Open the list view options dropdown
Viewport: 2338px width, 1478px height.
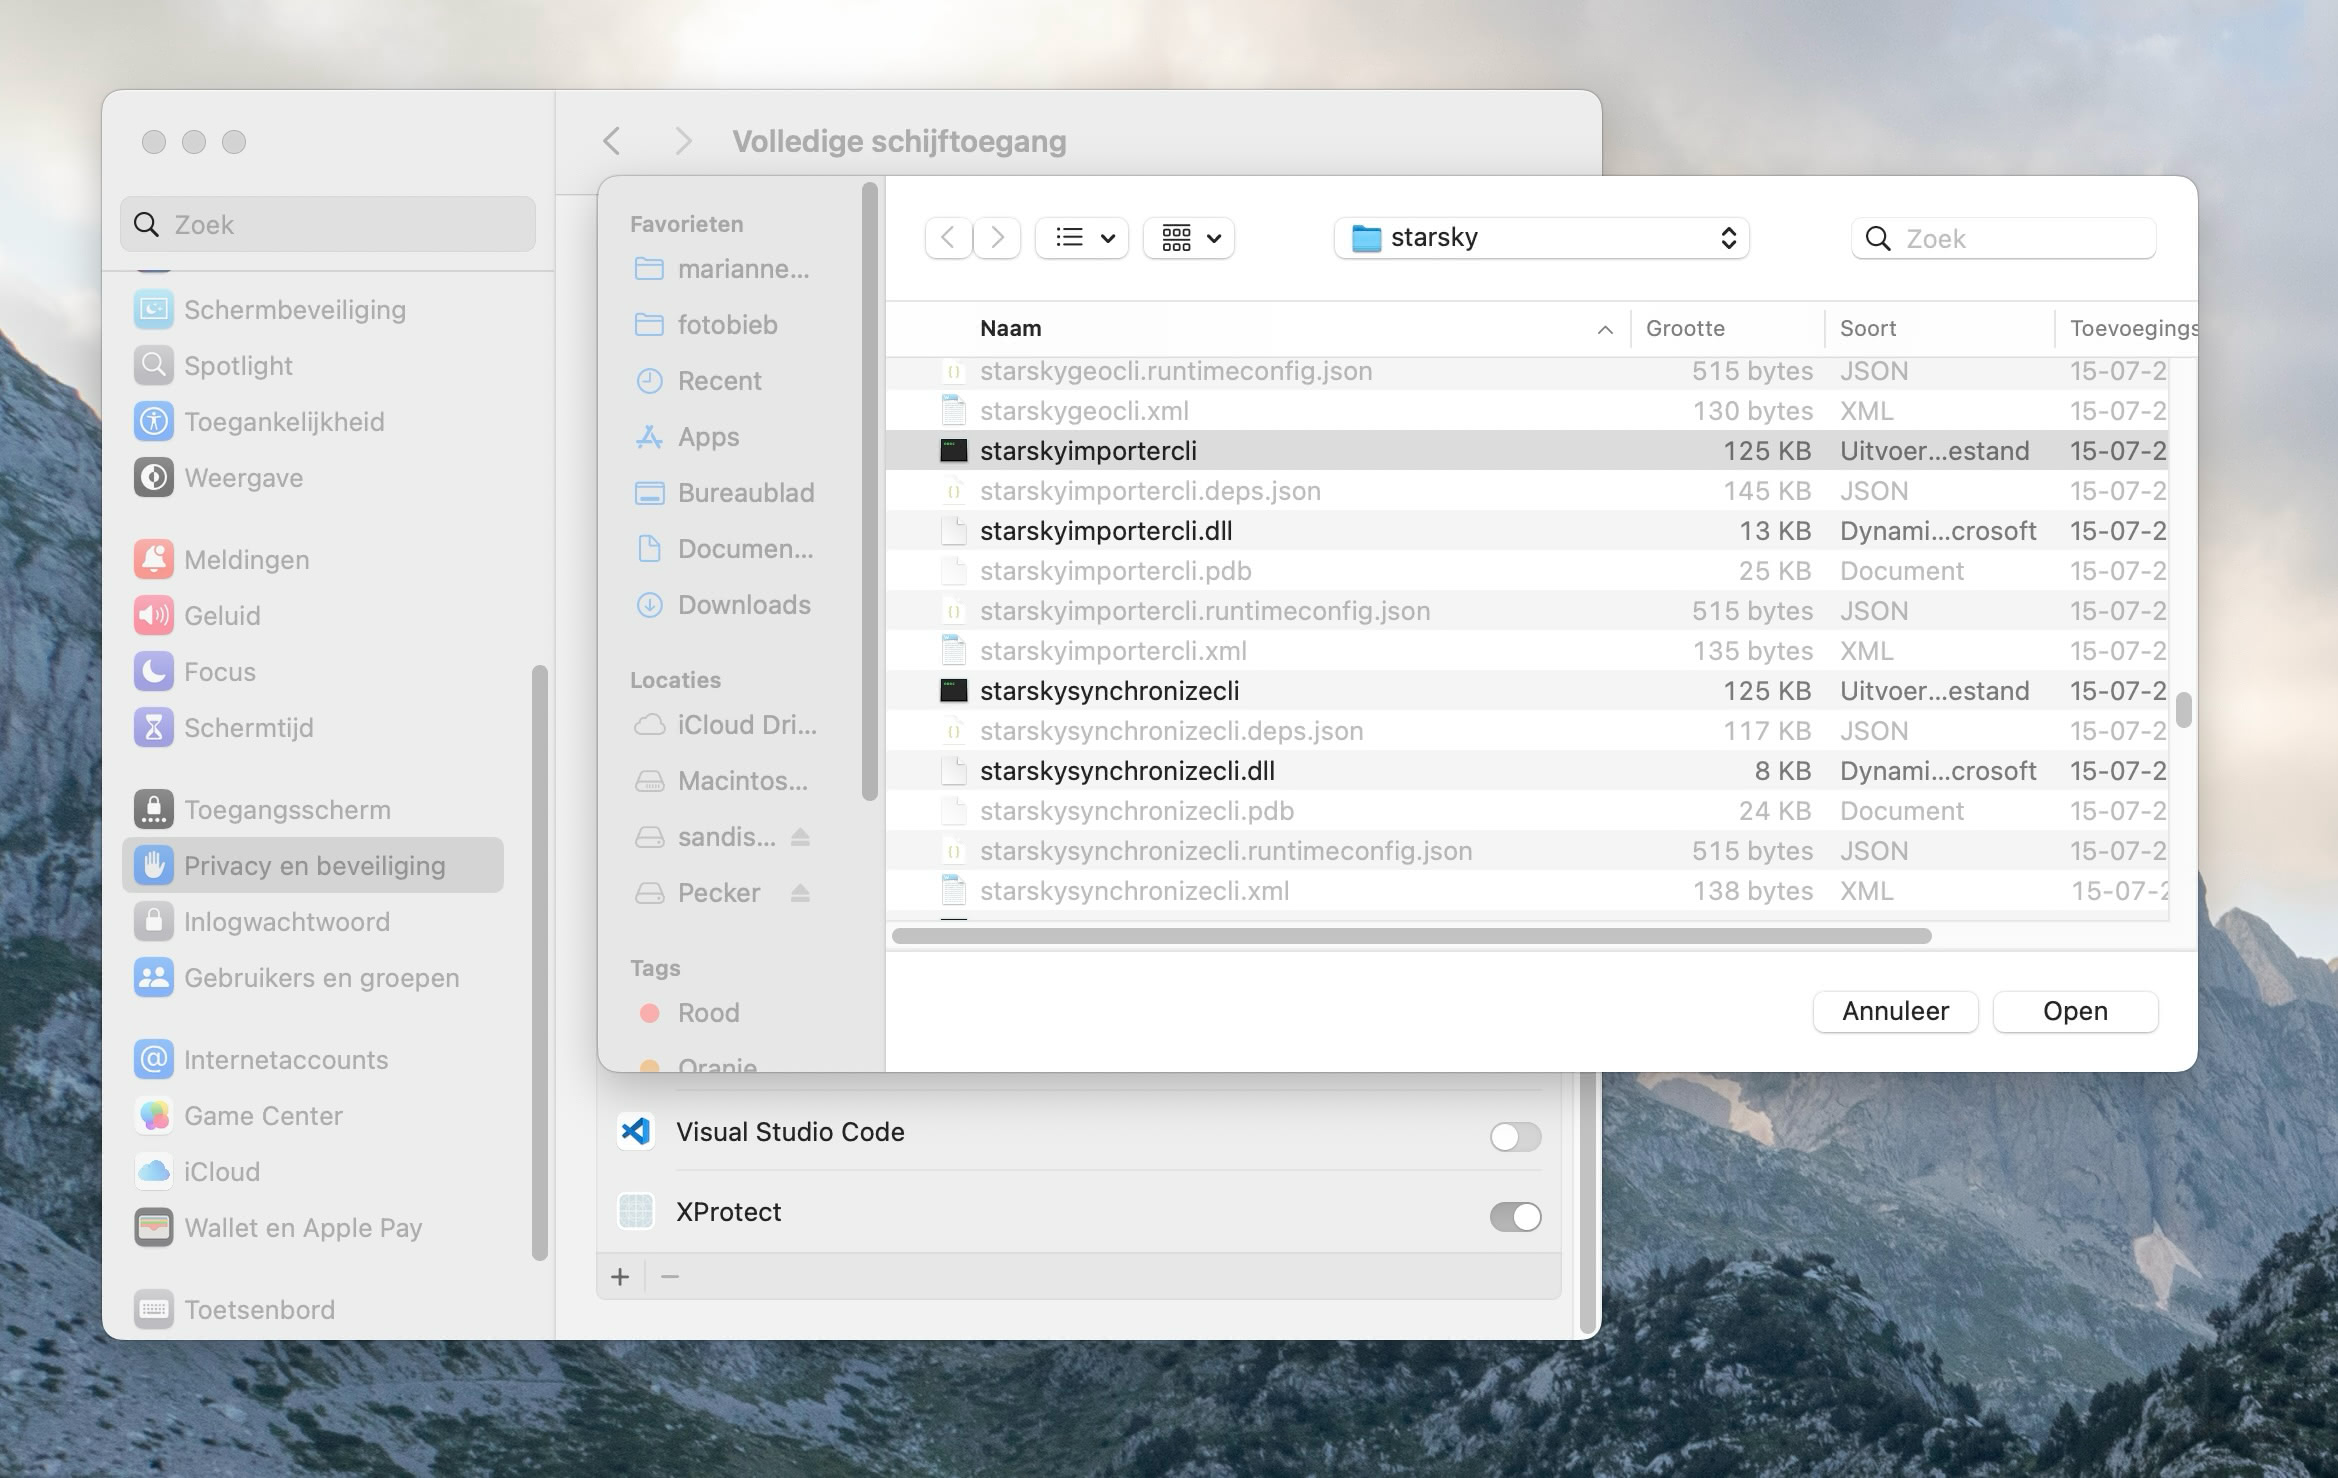1081,238
